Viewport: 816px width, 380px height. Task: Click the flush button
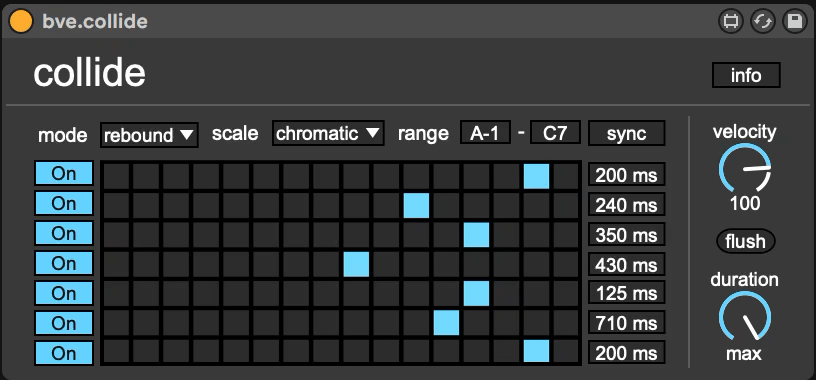746,242
